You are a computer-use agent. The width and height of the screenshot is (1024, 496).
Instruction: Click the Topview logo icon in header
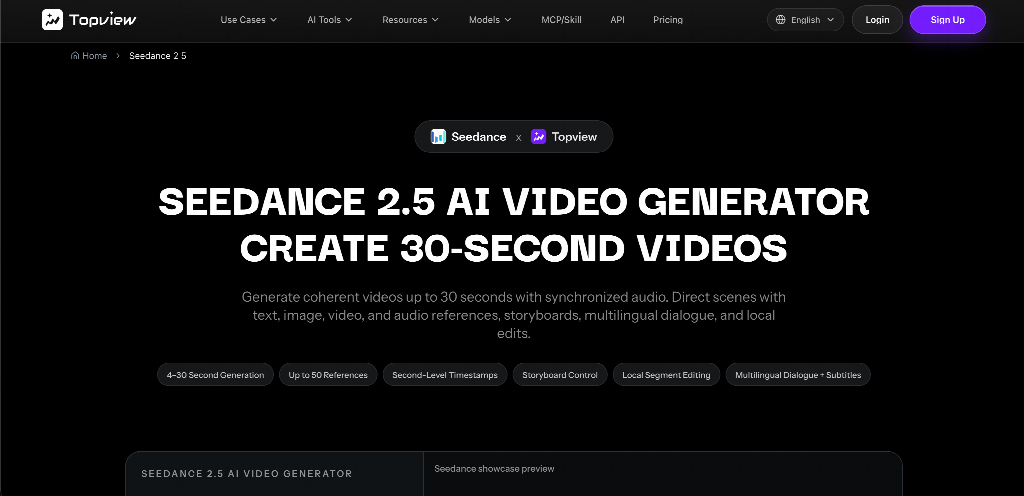(52, 20)
